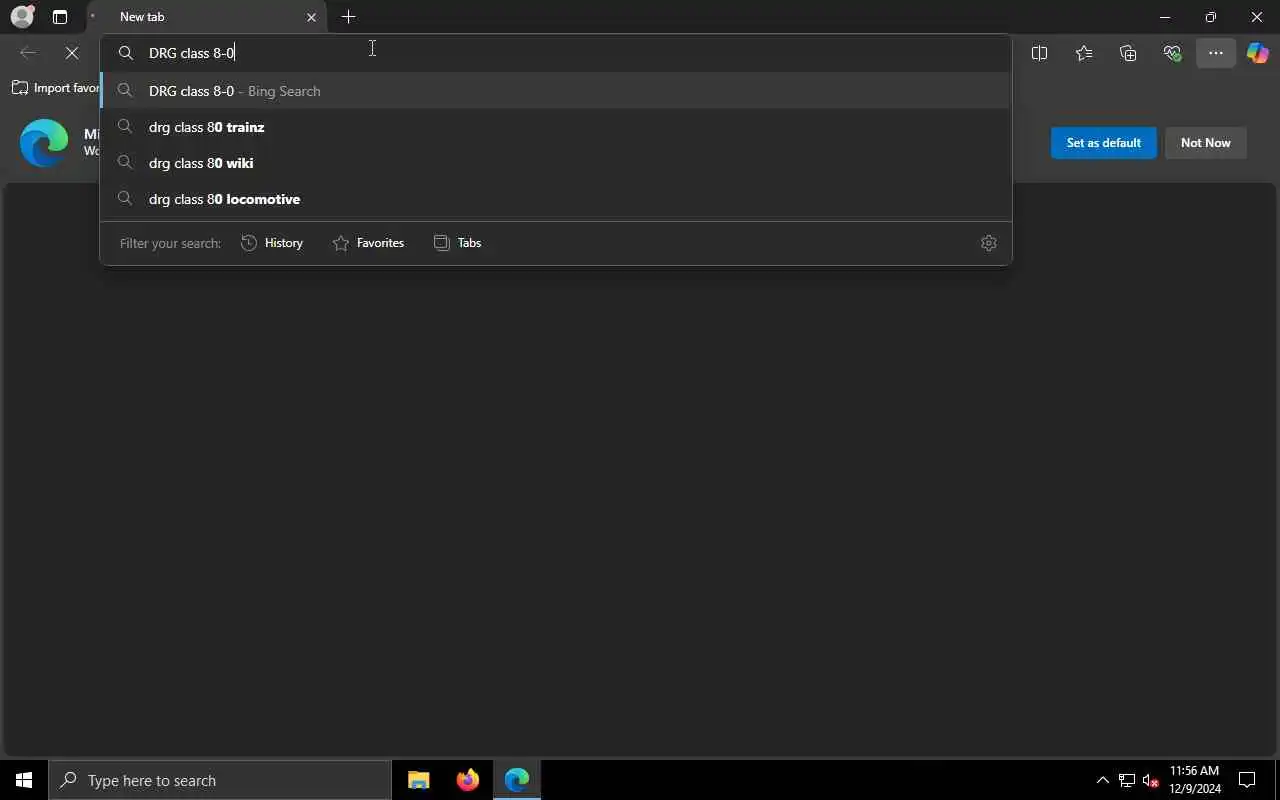Click the Set as default button

[x=1104, y=143]
